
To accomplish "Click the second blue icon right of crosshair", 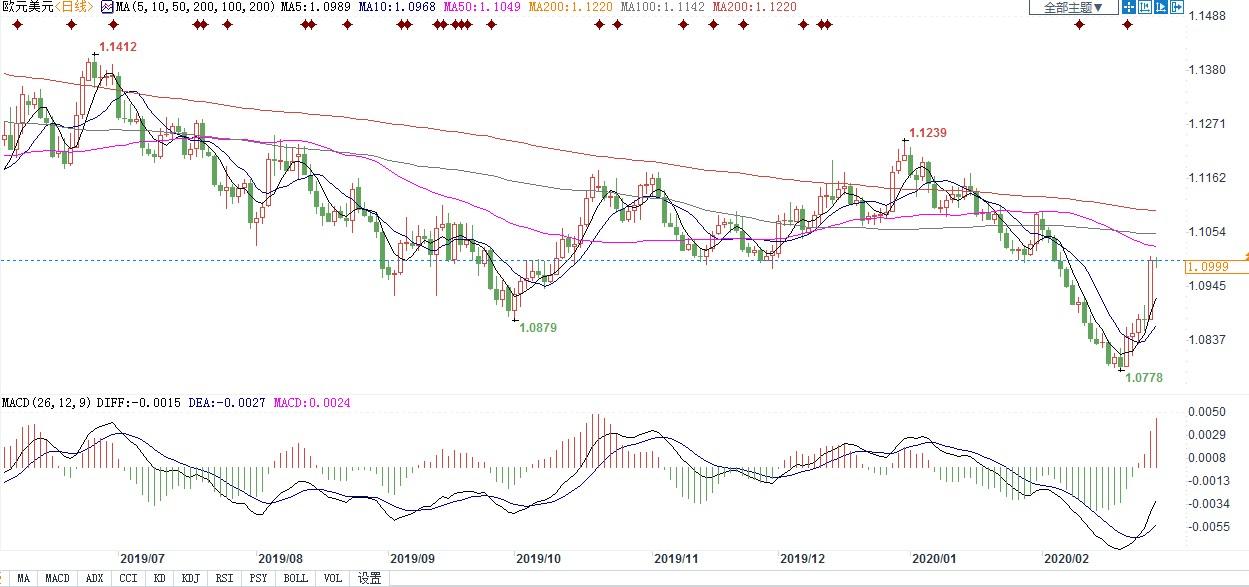I will click(x=1145, y=7).
